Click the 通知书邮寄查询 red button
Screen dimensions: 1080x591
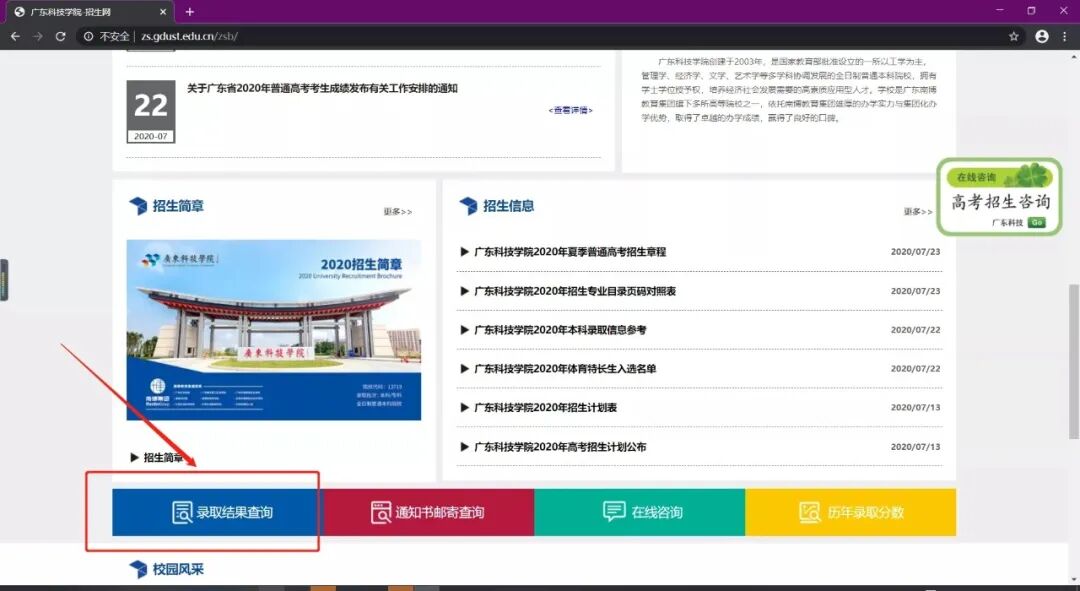click(428, 512)
